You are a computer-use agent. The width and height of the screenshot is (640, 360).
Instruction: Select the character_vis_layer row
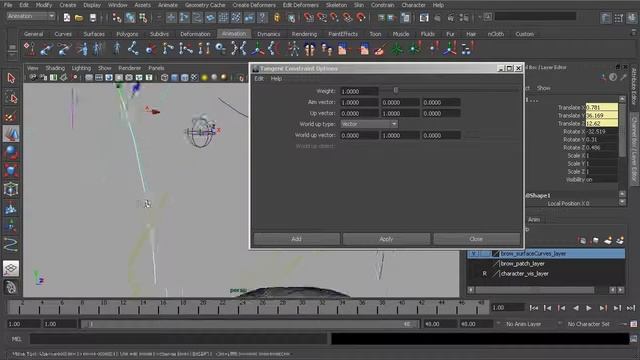[x=546, y=273]
